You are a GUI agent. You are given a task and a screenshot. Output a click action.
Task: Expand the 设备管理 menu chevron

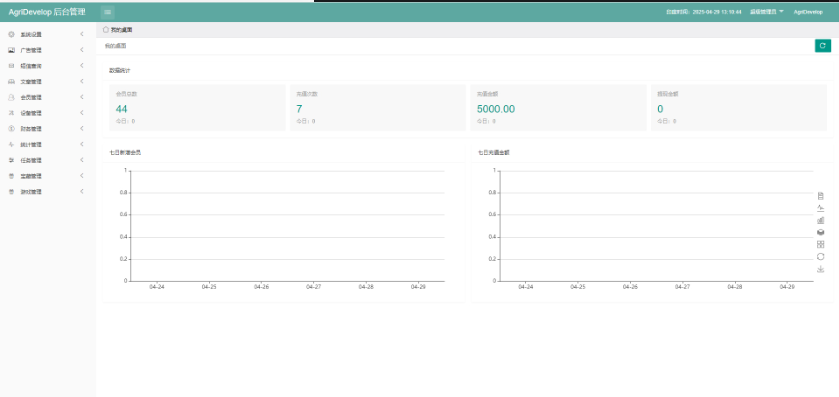[x=82, y=113]
